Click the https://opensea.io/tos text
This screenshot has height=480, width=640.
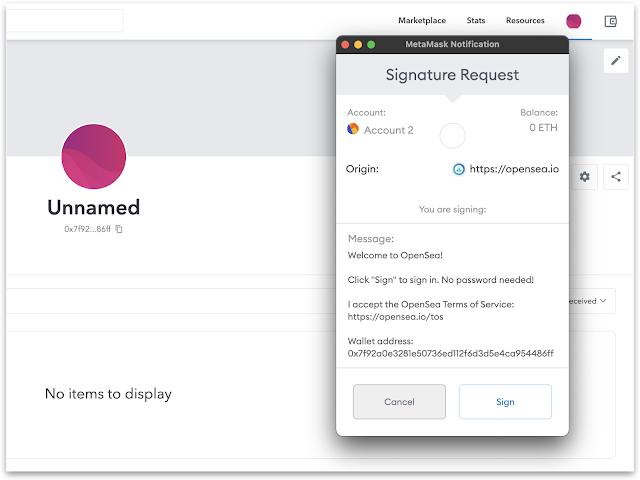pos(395,317)
